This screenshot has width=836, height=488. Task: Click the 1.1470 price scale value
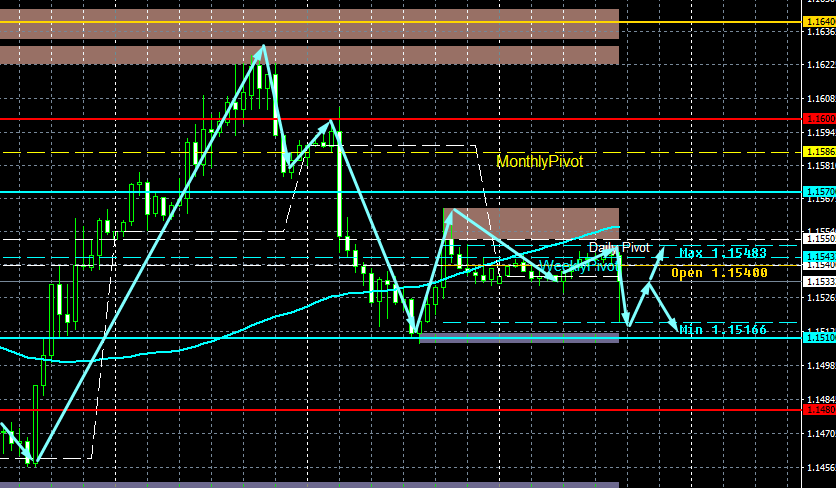821,434
